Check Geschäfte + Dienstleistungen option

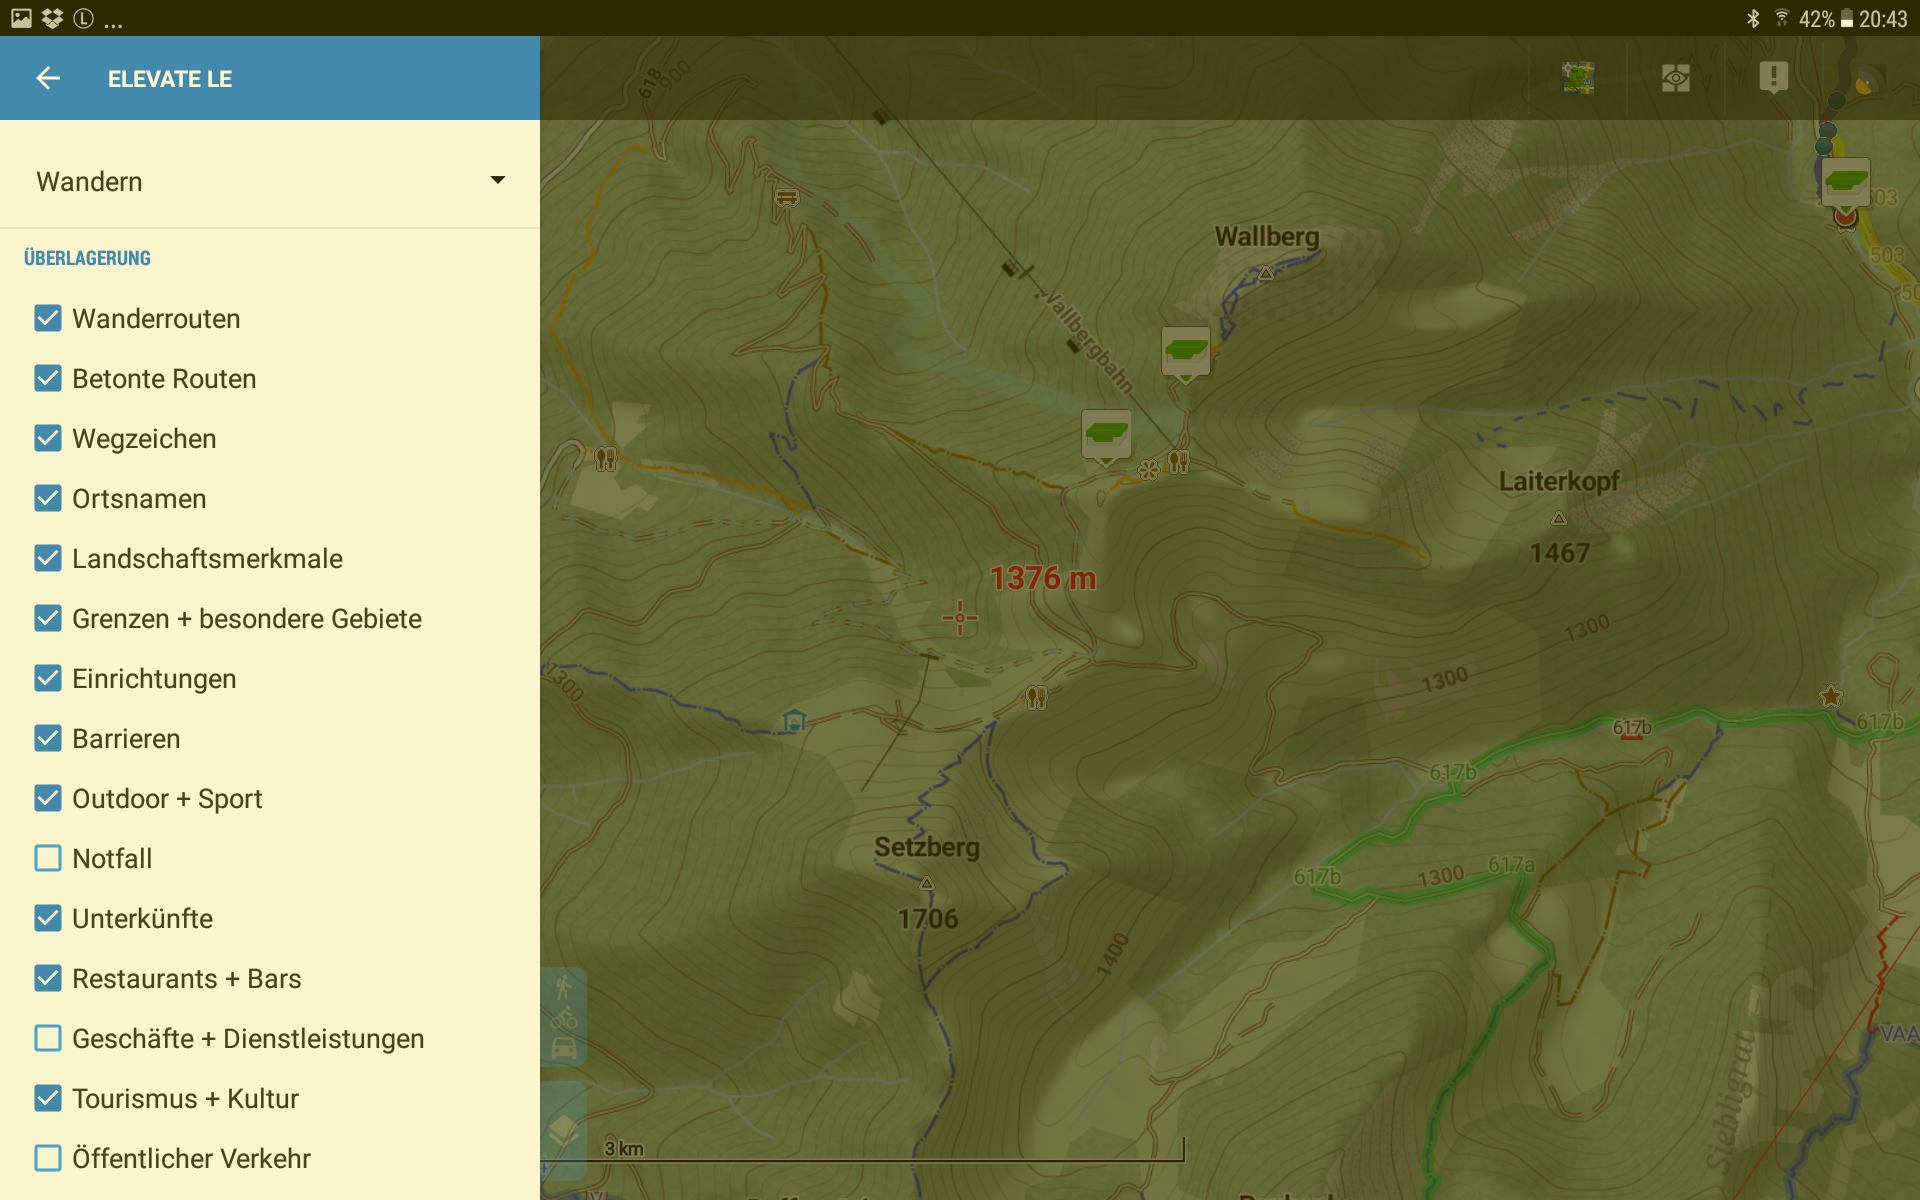[x=48, y=1038]
